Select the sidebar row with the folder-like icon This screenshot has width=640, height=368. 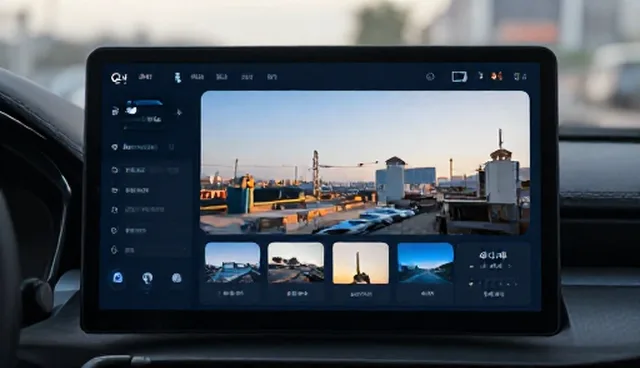point(146,190)
